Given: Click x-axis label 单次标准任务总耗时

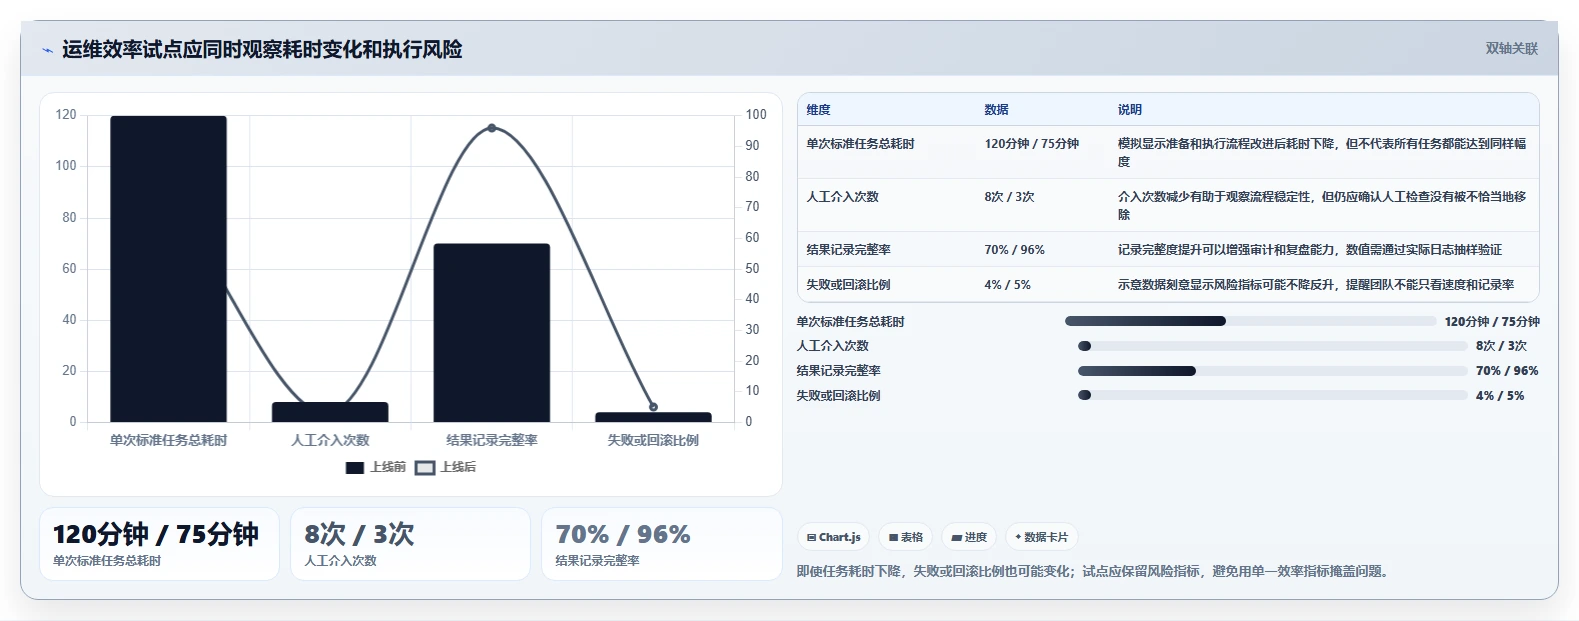Looking at the screenshot, I should click(x=168, y=440).
